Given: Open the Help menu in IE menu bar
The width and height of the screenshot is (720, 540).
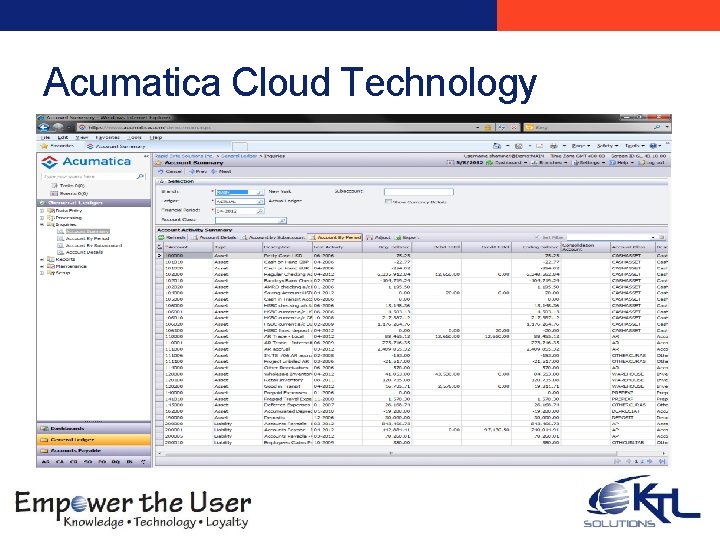Looking at the screenshot, I should (156, 137).
